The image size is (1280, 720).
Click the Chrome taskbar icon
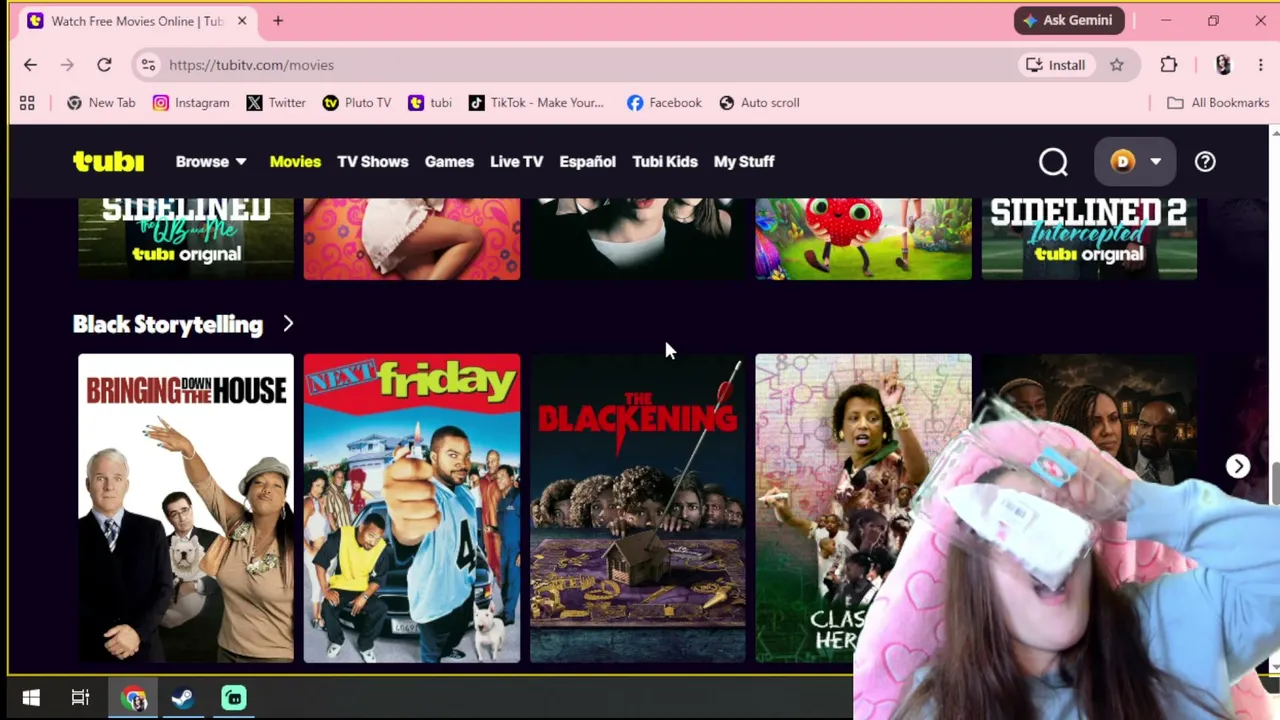[133, 698]
